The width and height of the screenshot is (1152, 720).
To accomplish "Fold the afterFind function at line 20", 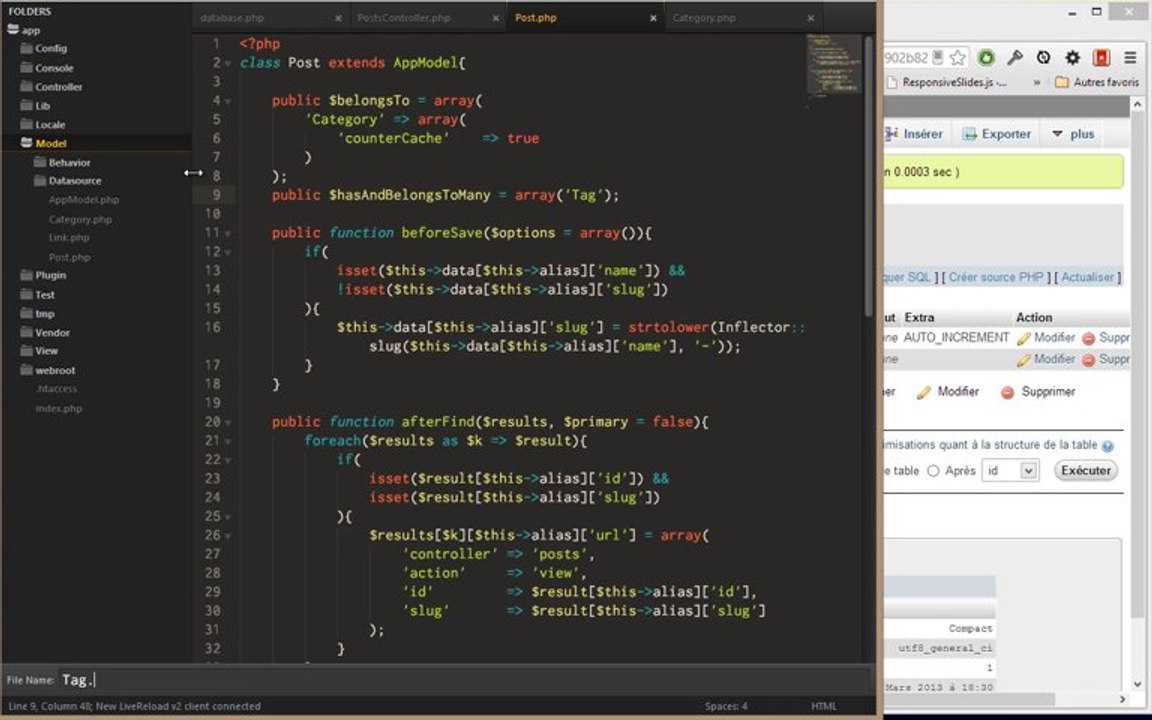I will click(228, 422).
